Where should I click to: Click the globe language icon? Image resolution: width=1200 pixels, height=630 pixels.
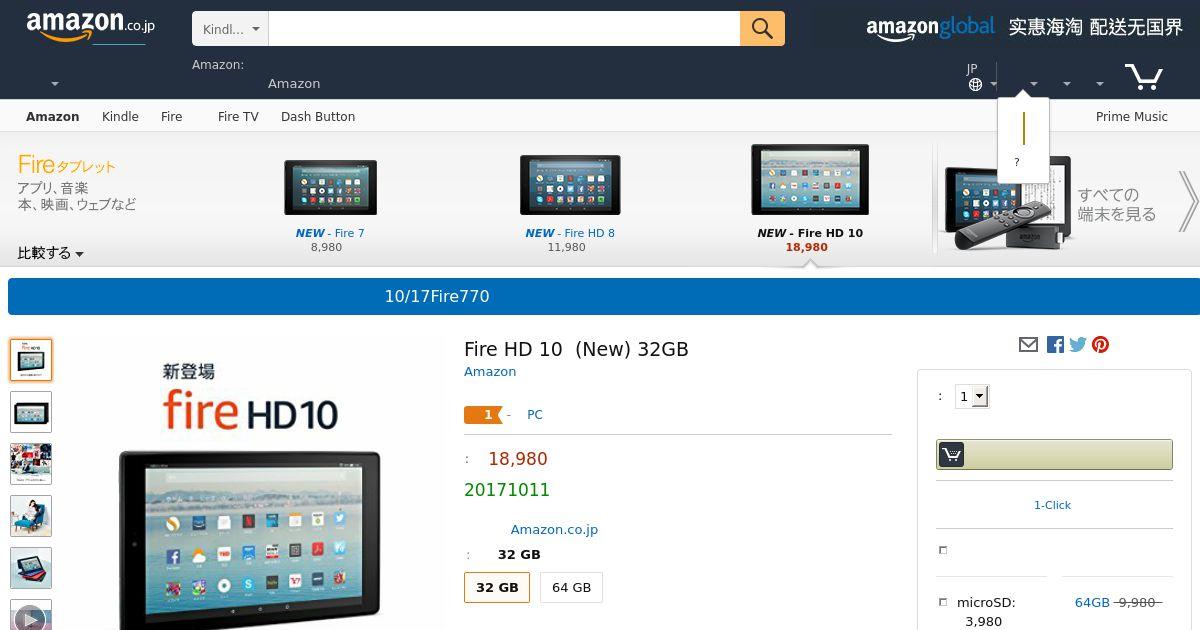pos(975,85)
